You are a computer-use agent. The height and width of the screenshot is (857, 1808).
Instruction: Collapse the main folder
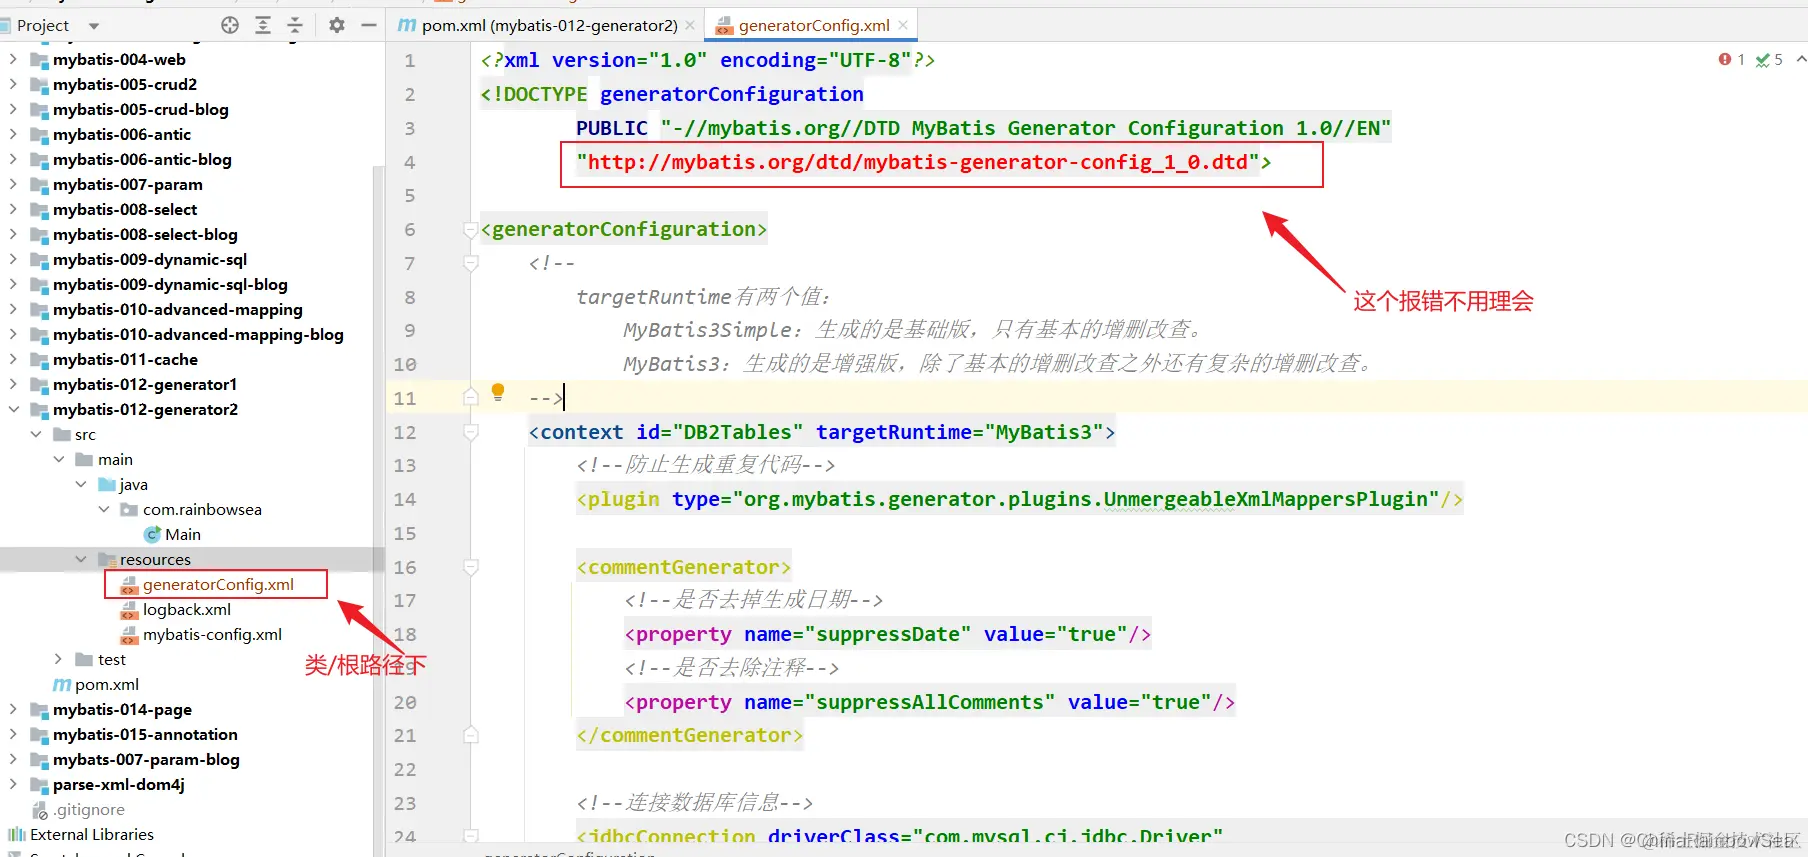coord(59,460)
